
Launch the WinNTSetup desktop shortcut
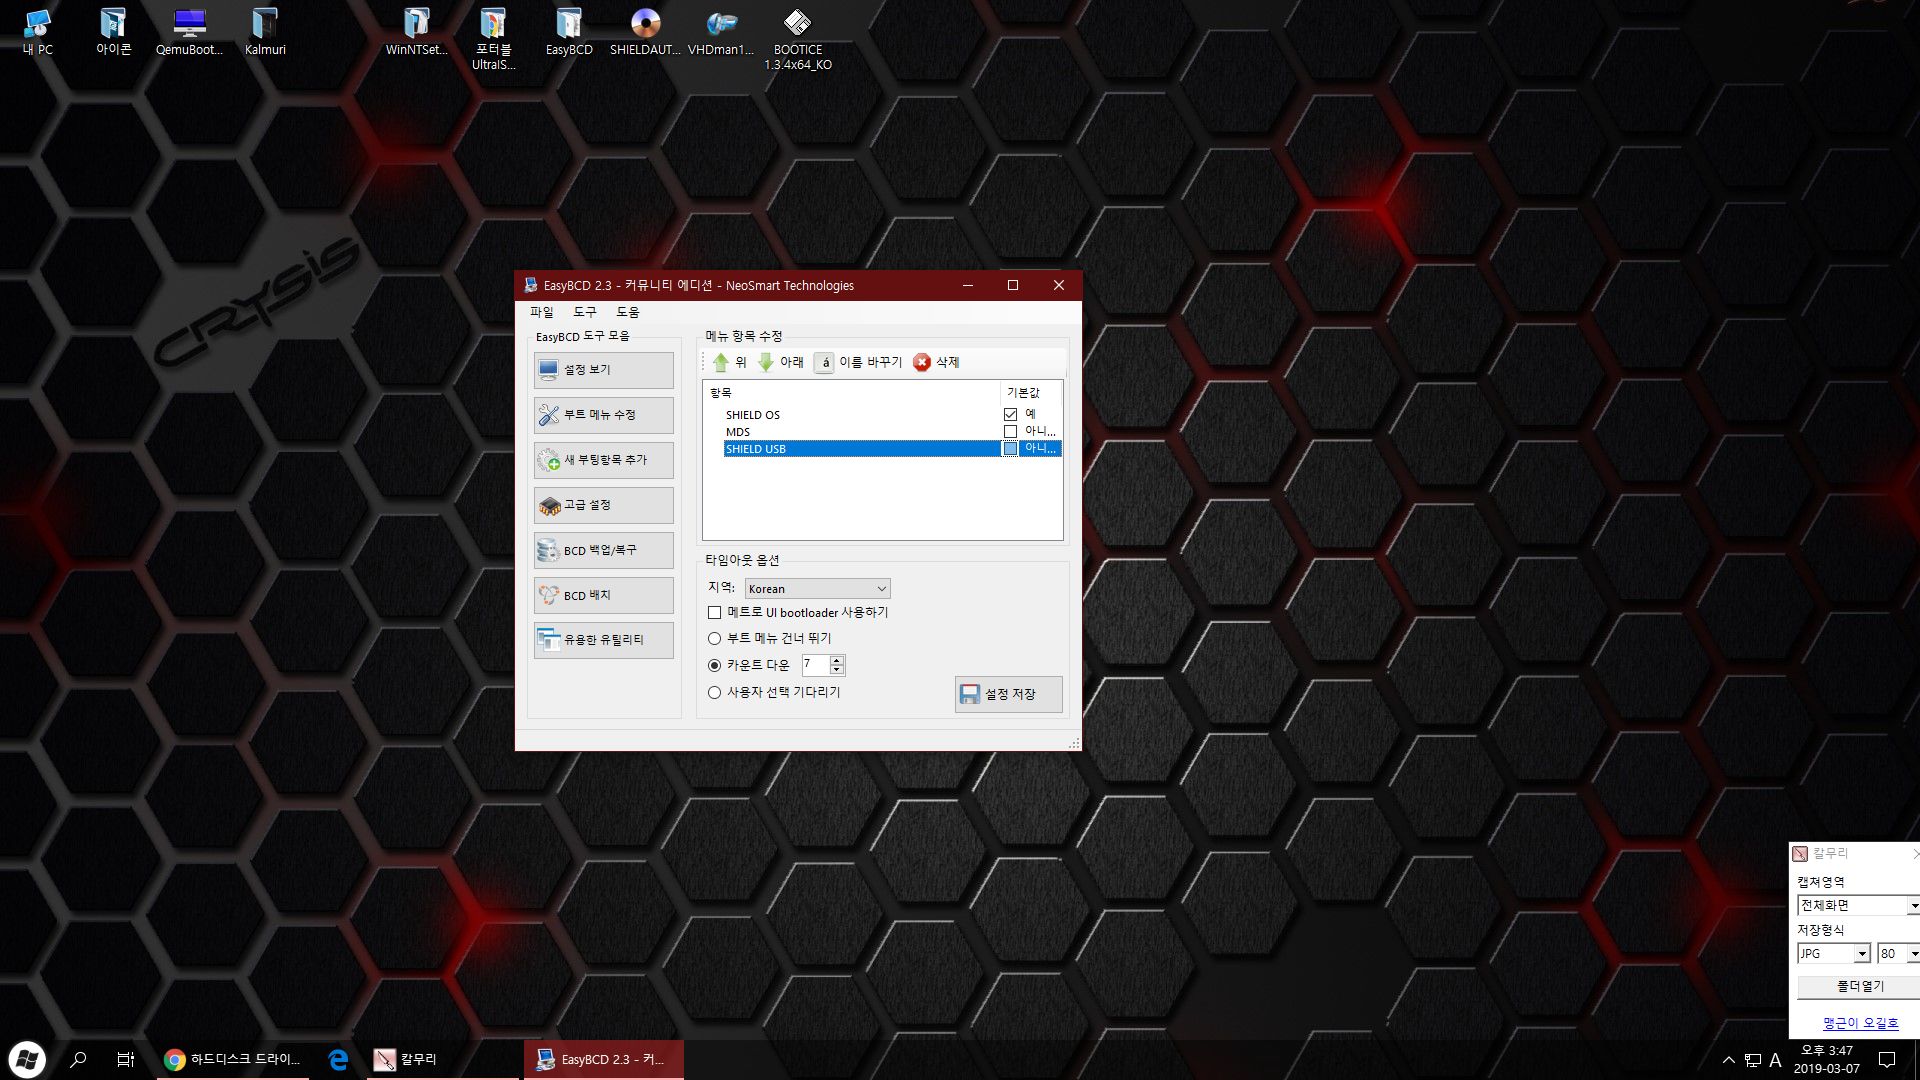(417, 32)
